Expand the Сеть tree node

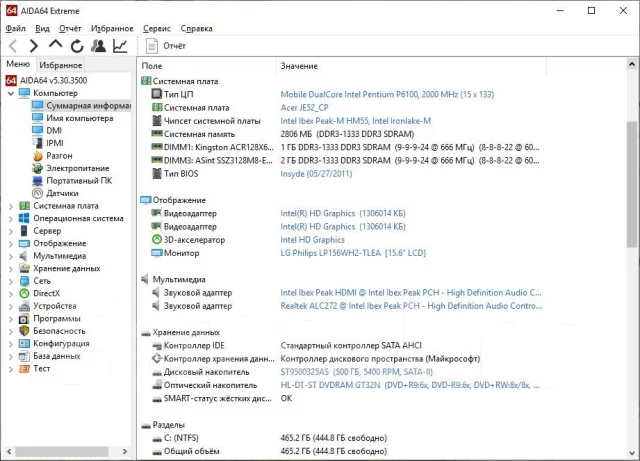click(x=11, y=281)
